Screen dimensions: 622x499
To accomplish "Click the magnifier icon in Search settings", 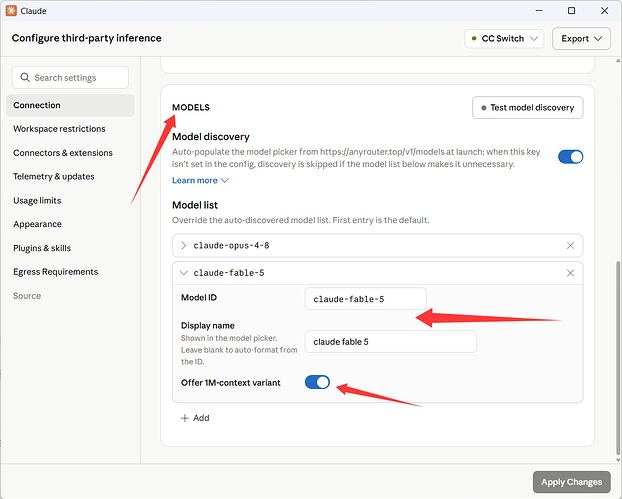I will click(x=25, y=77).
